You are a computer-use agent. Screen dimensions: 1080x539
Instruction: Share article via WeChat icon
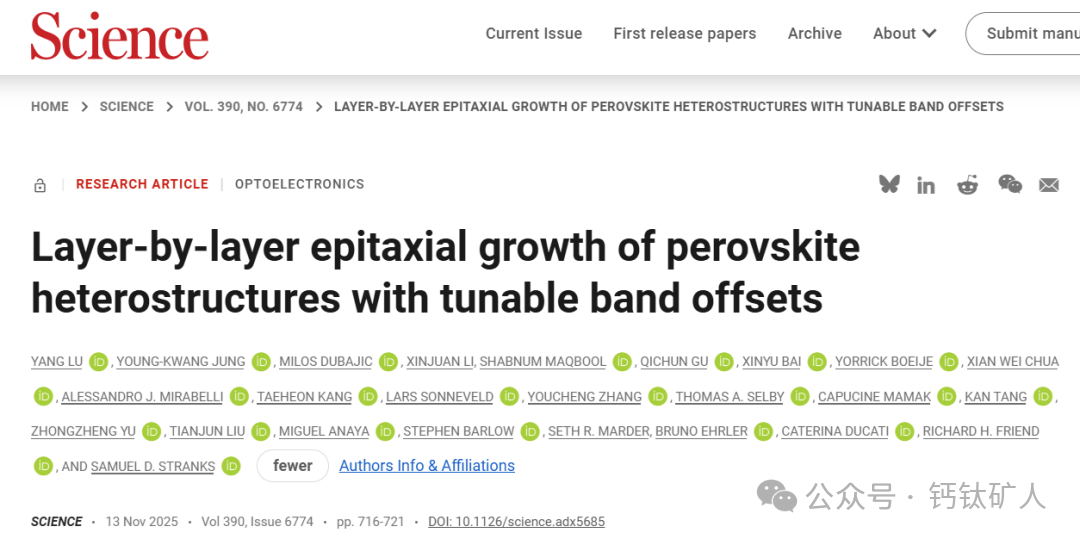[x=1010, y=184]
